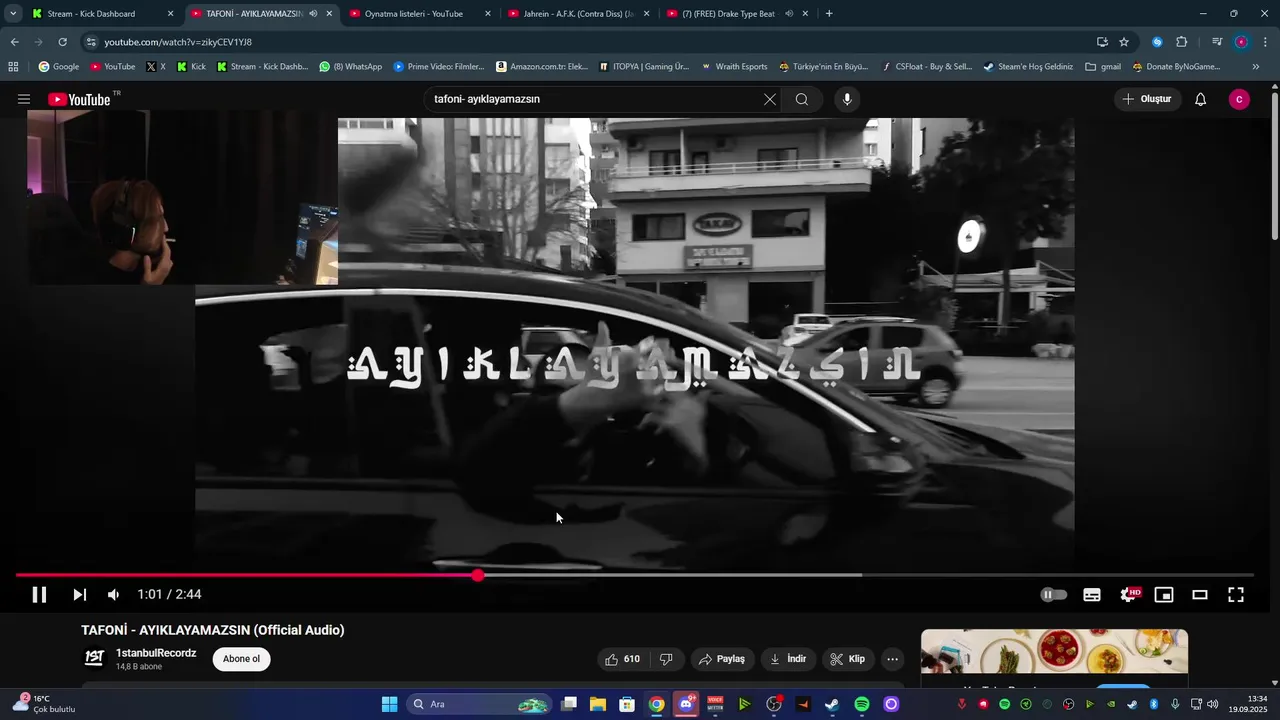The height and width of the screenshot is (720, 1280).
Task: Open the WhatsApp bookmark
Action: (351, 67)
